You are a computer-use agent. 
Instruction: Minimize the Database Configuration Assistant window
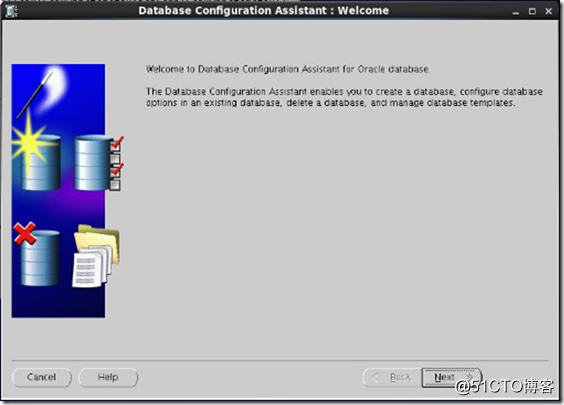(x=516, y=12)
